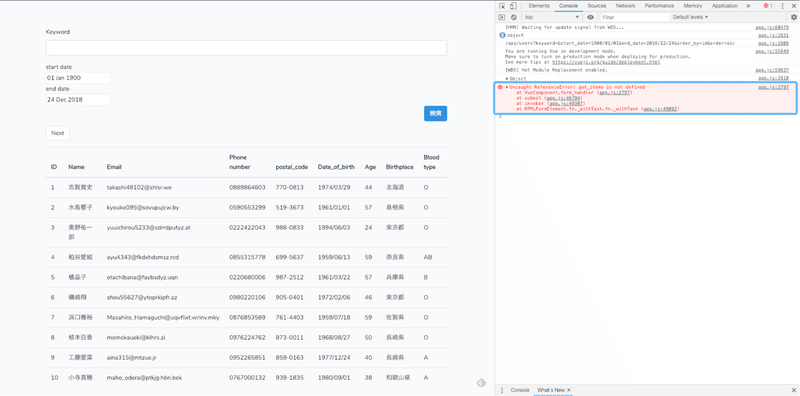Viewport: 800px width, 396px height.
Task: Click postal code 761-4403
Action: 289,317
